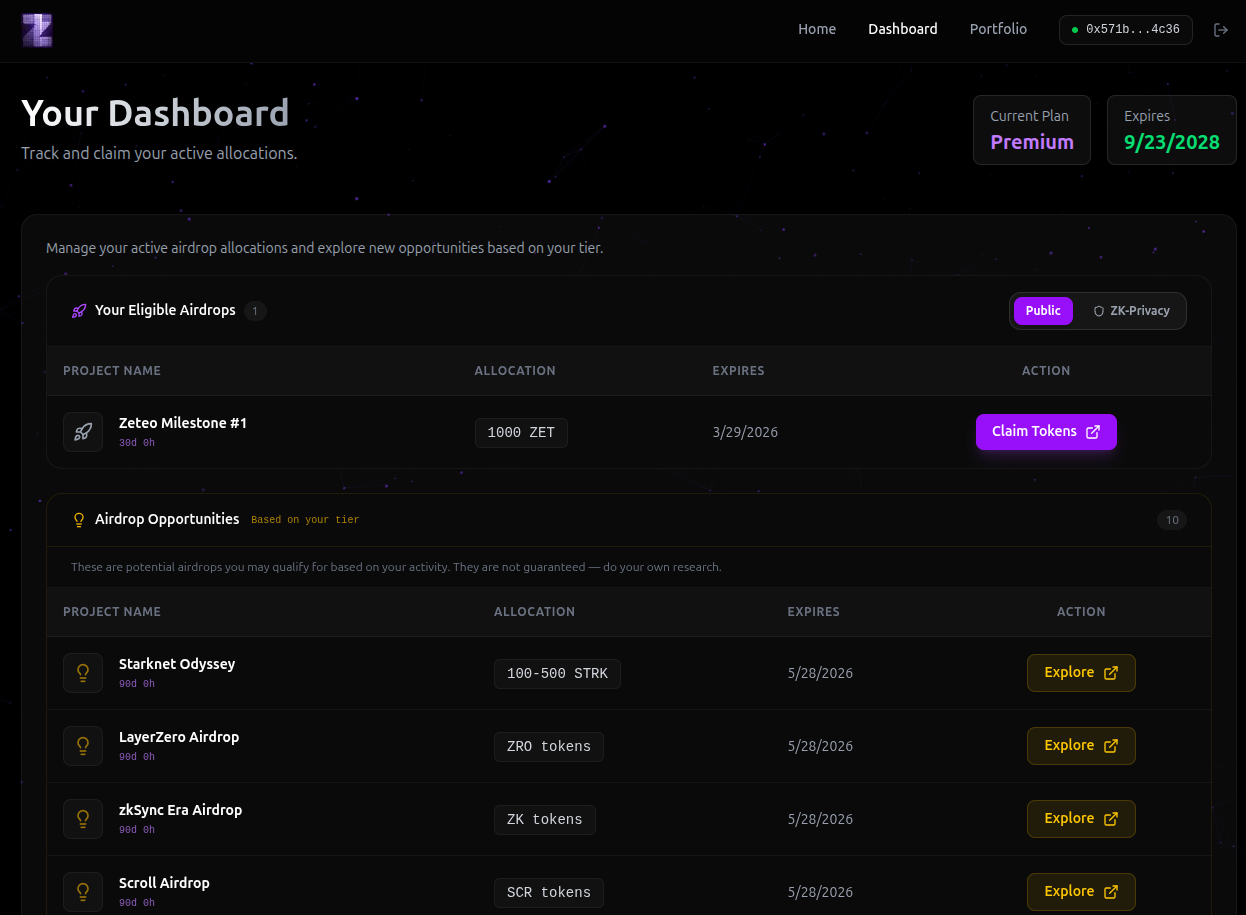Click lightbulb icon beside Scroll Airdrop
This screenshot has height=915, width=1246.
83,892
